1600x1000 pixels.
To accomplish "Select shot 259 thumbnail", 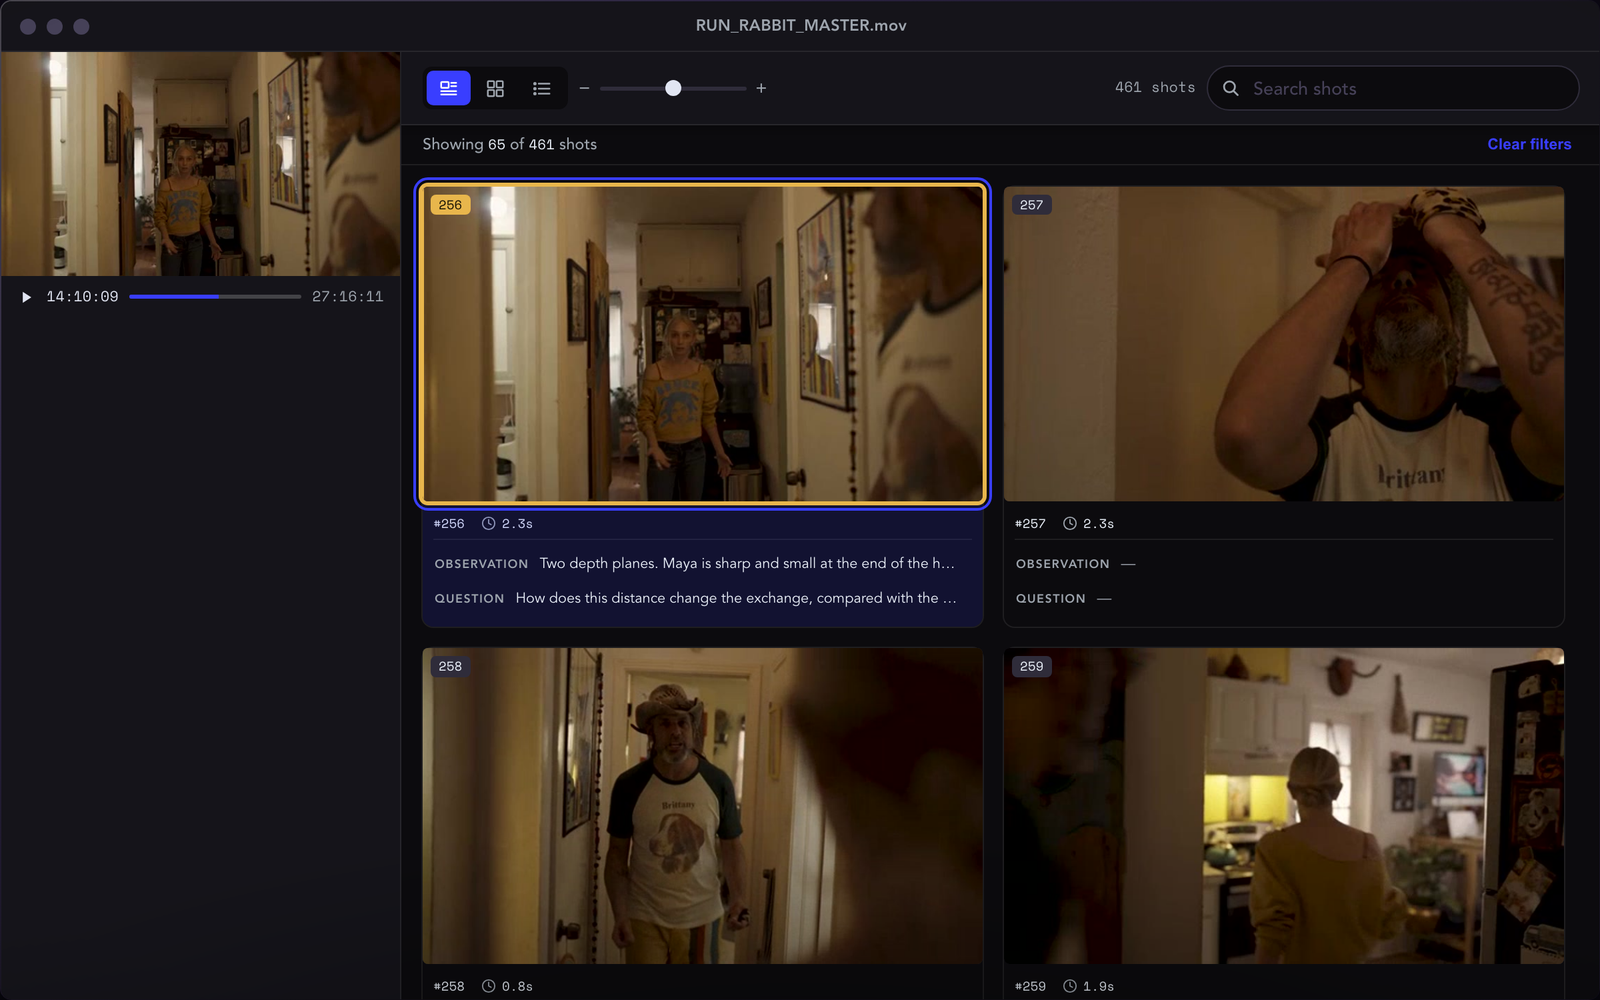I will [x=1284, y=806].
